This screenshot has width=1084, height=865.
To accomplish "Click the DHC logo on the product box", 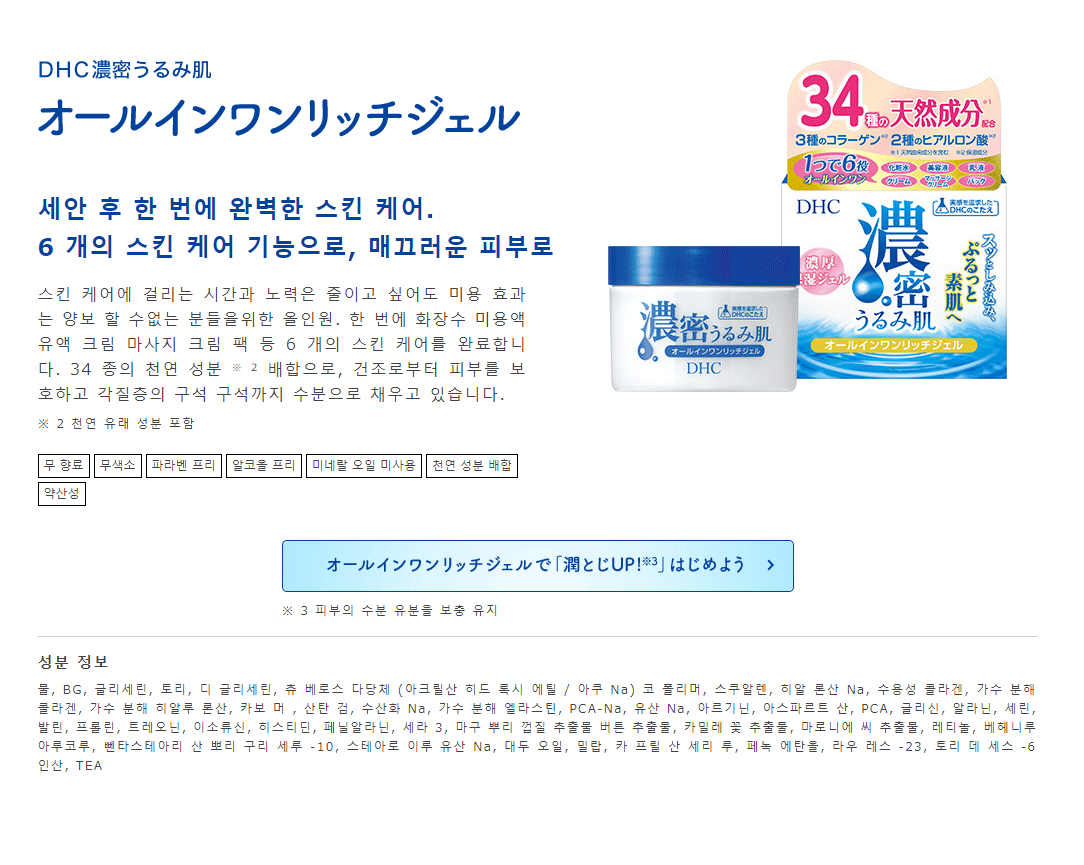I will (818, 207).
